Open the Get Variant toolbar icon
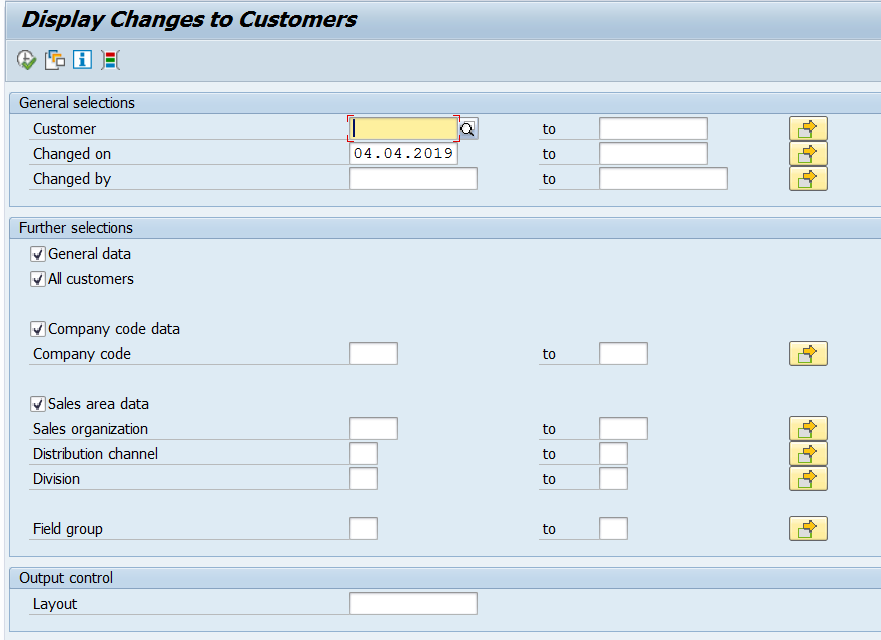This screenshot has height=640, width=881. (x=54, y=60)
